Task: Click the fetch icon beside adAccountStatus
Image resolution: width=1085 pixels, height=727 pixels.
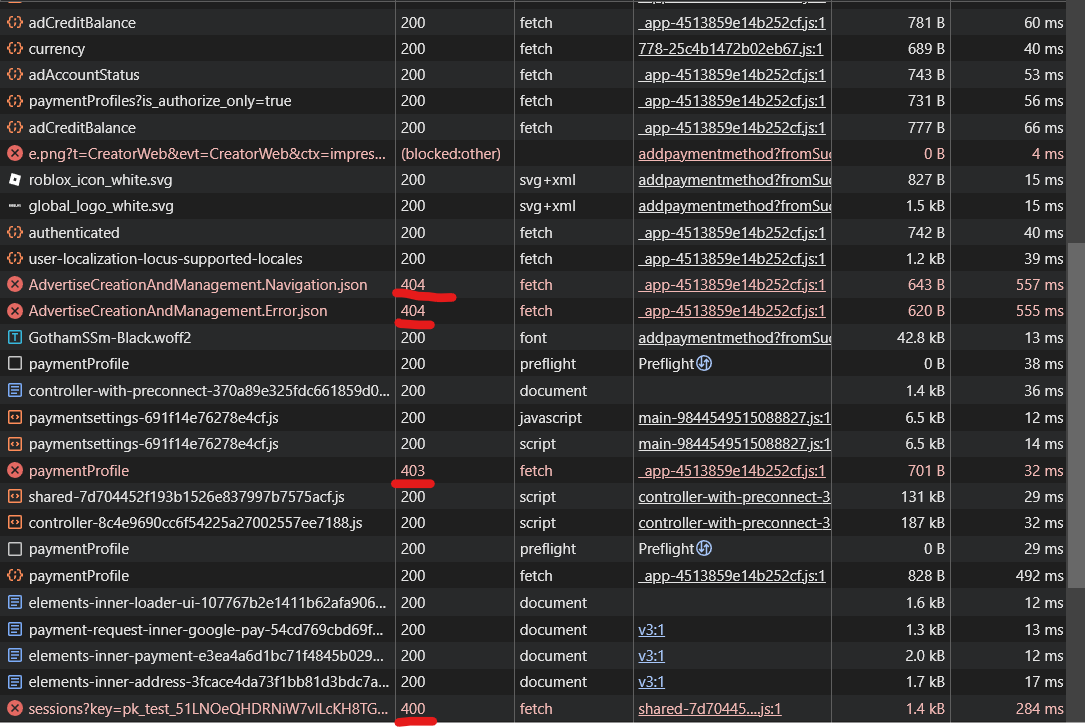Action: (15, 75)
